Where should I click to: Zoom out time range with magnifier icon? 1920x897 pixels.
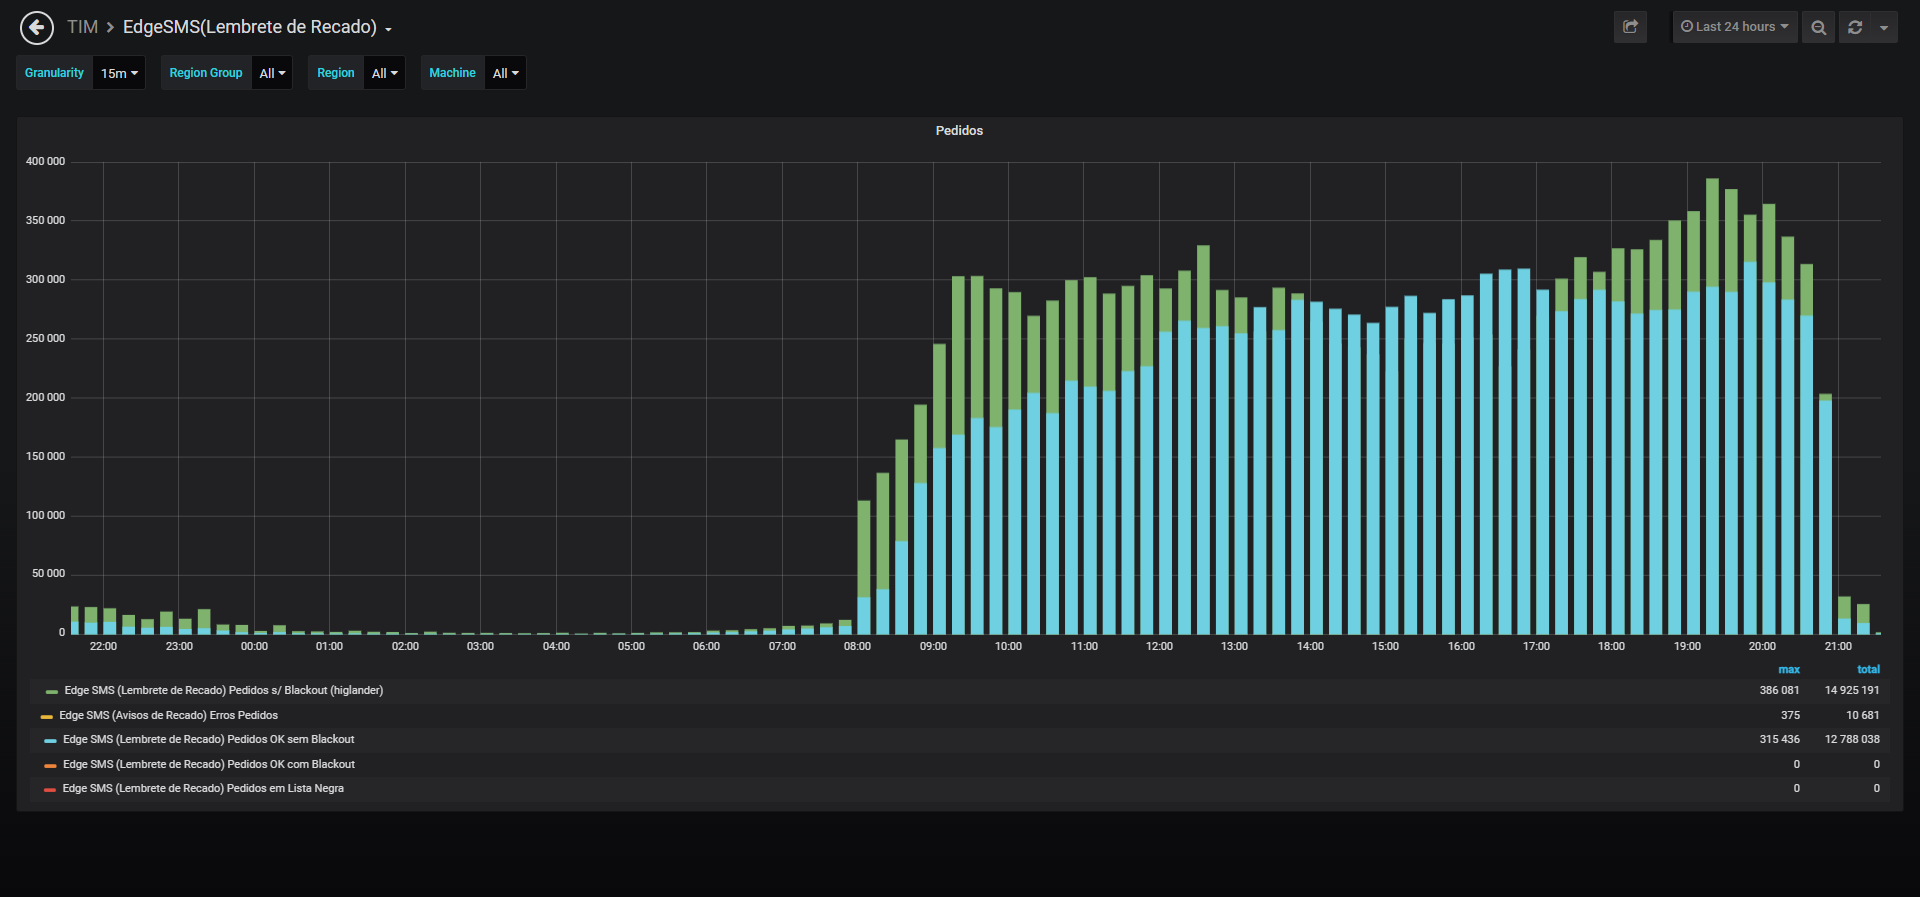point(1819,27)
